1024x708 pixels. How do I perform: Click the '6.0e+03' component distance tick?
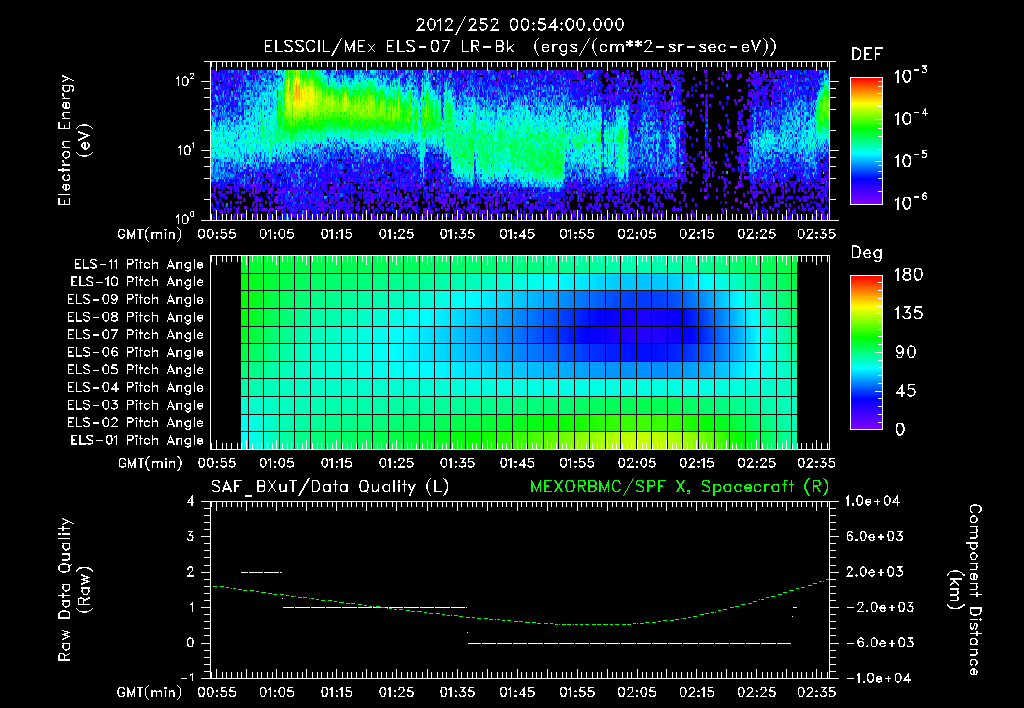[875, 536]
